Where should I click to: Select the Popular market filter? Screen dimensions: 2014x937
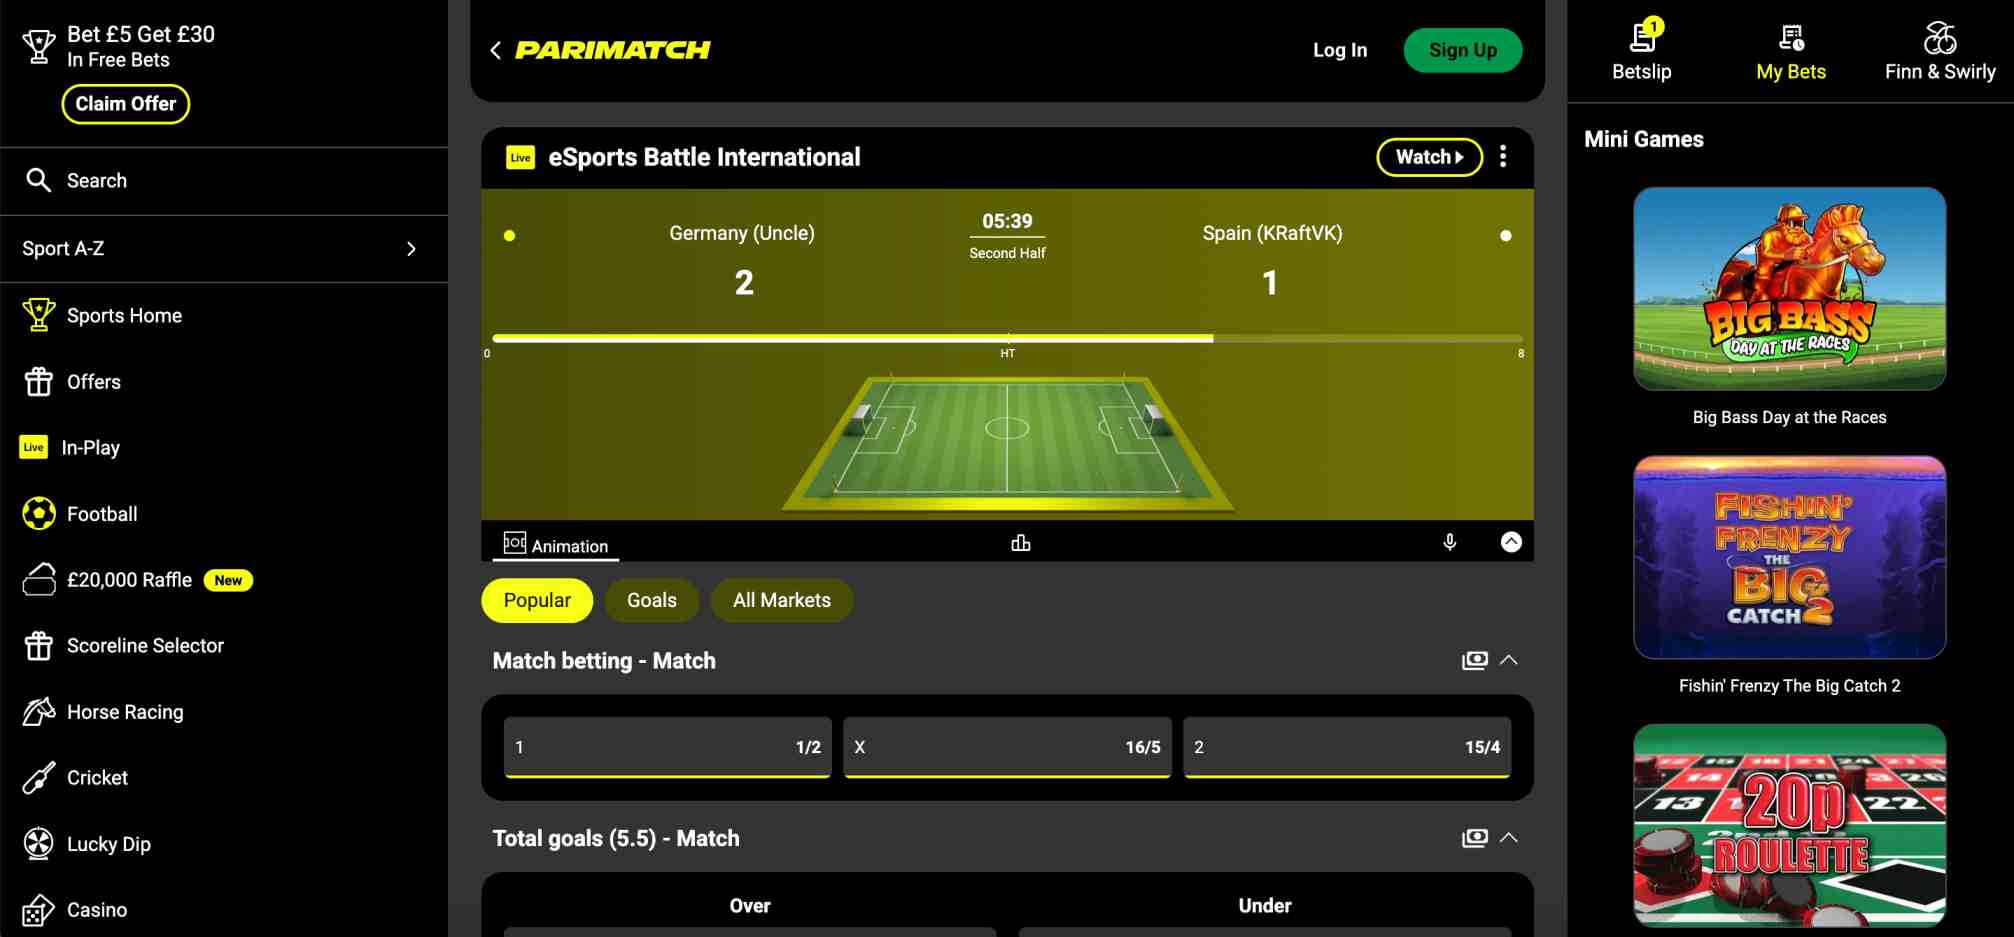pos(537,600)
